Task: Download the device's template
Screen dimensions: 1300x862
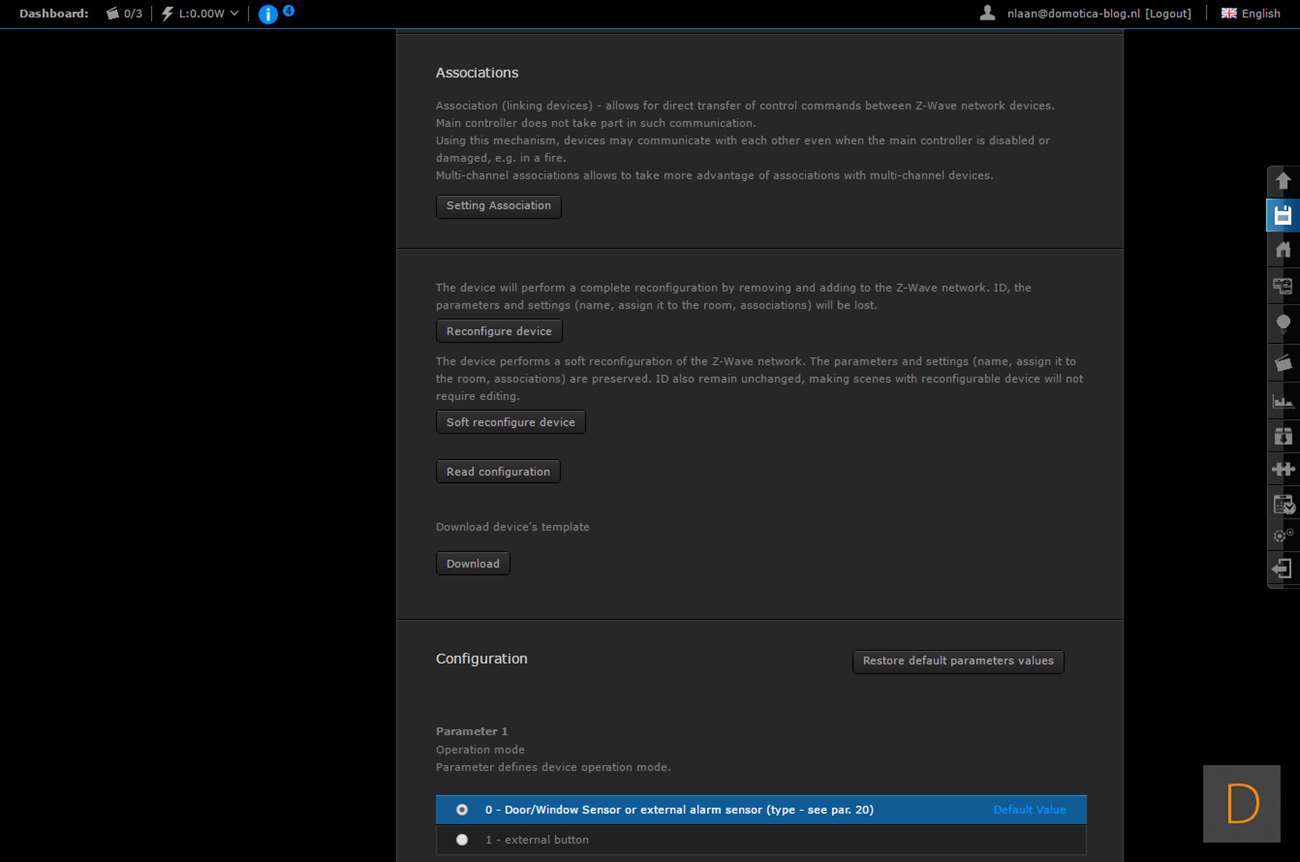Action: tap(473, 564)
